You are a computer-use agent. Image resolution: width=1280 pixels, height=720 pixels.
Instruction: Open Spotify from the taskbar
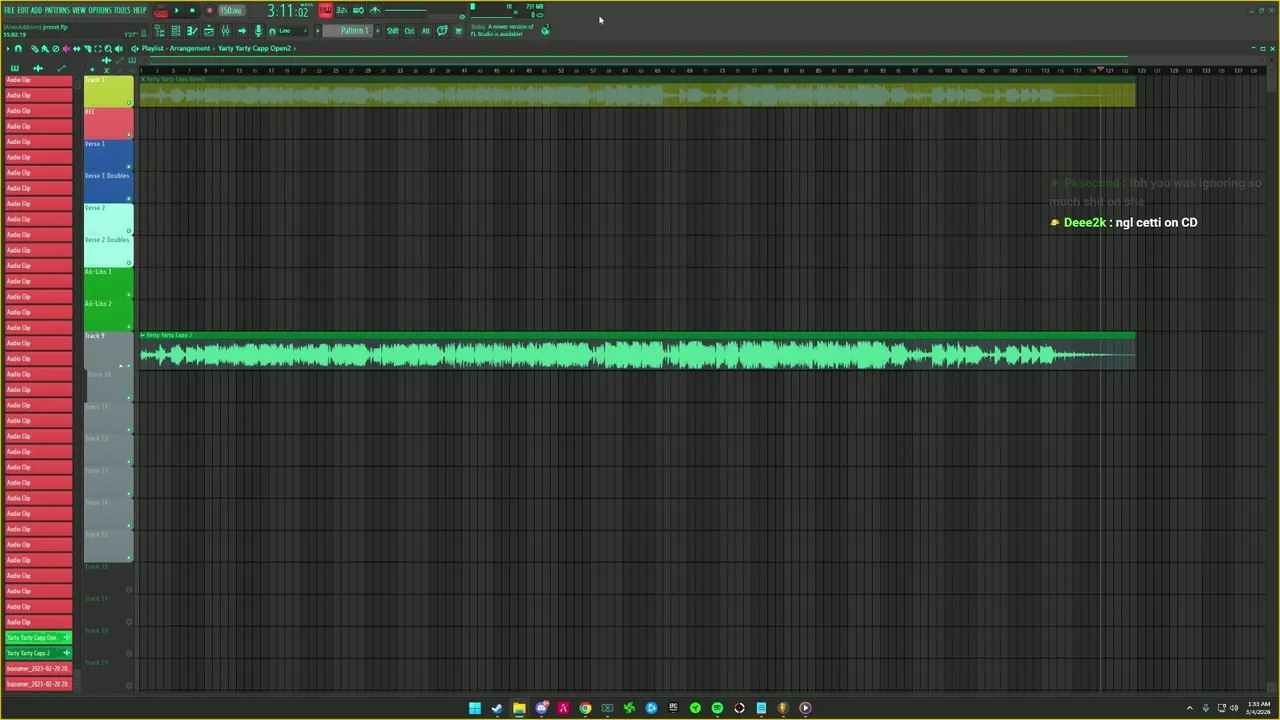pyautogui.click(x=717, y=708)
